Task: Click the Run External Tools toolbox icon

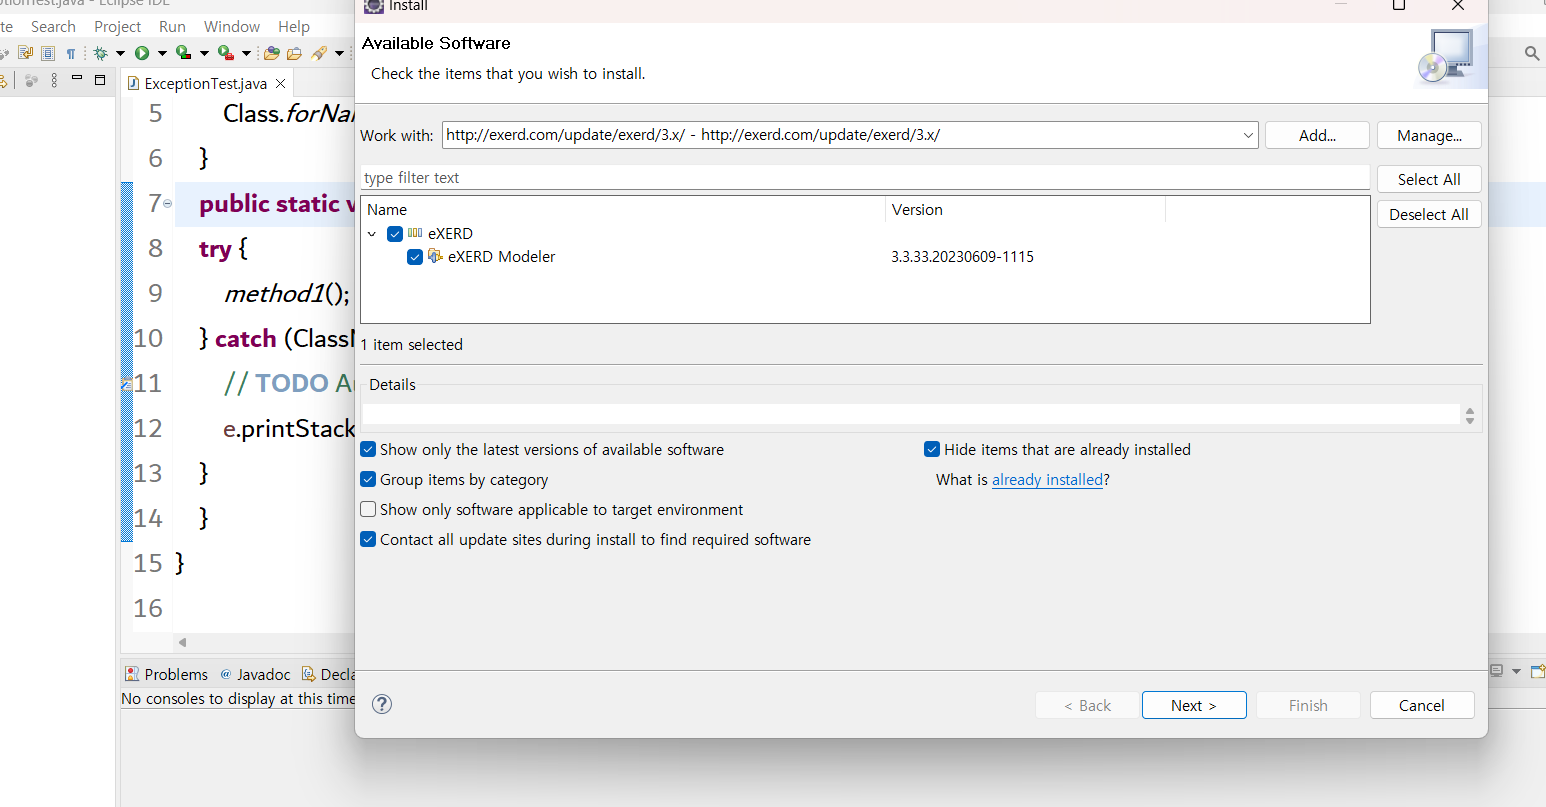Action: tap(225, 52)
